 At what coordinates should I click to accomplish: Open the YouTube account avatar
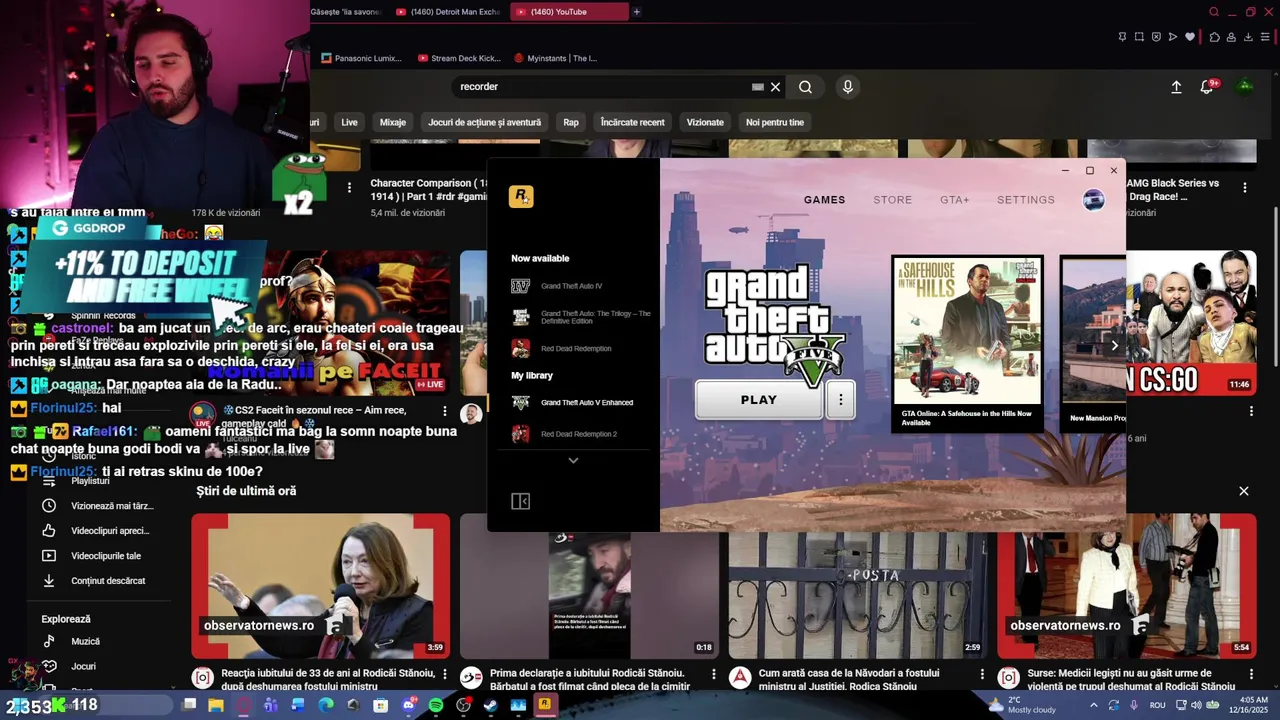pos(1245,86)
